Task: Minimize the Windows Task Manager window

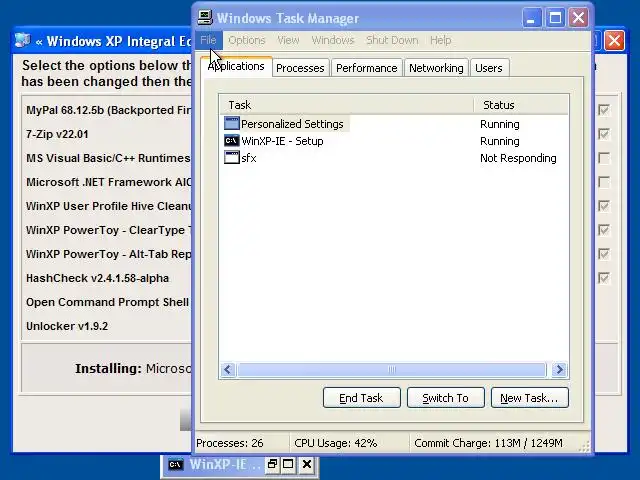Action: tap(531, 18)
